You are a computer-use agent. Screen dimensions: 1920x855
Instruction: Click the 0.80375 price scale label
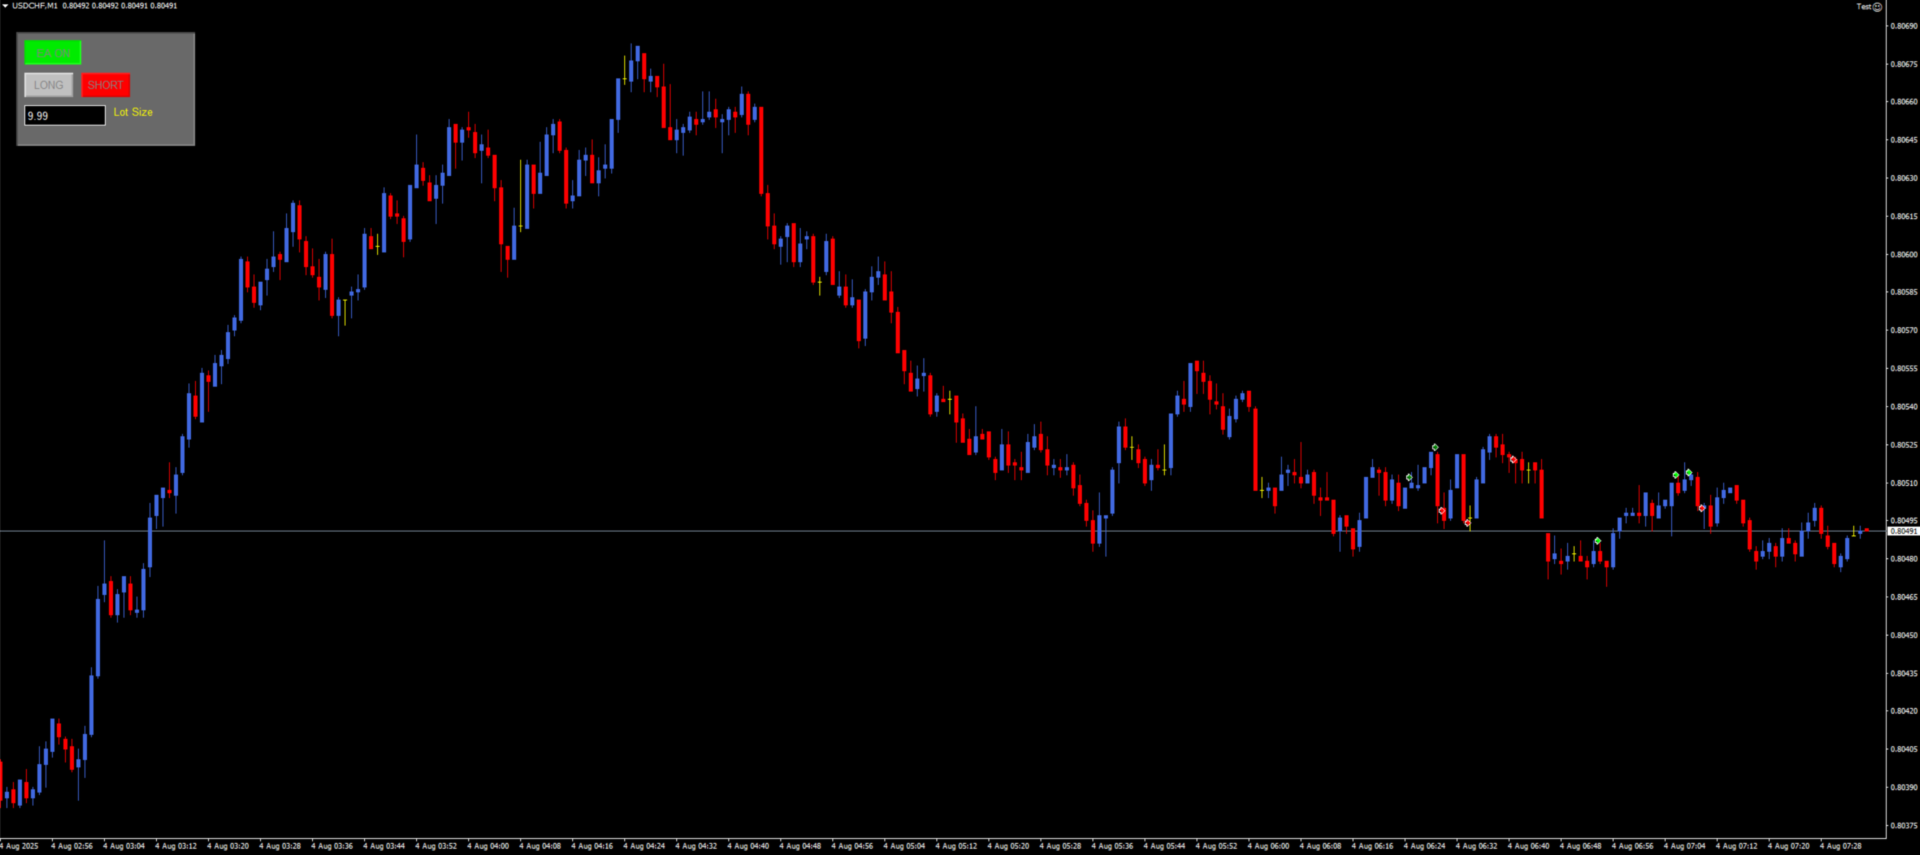pos(1903,826)
